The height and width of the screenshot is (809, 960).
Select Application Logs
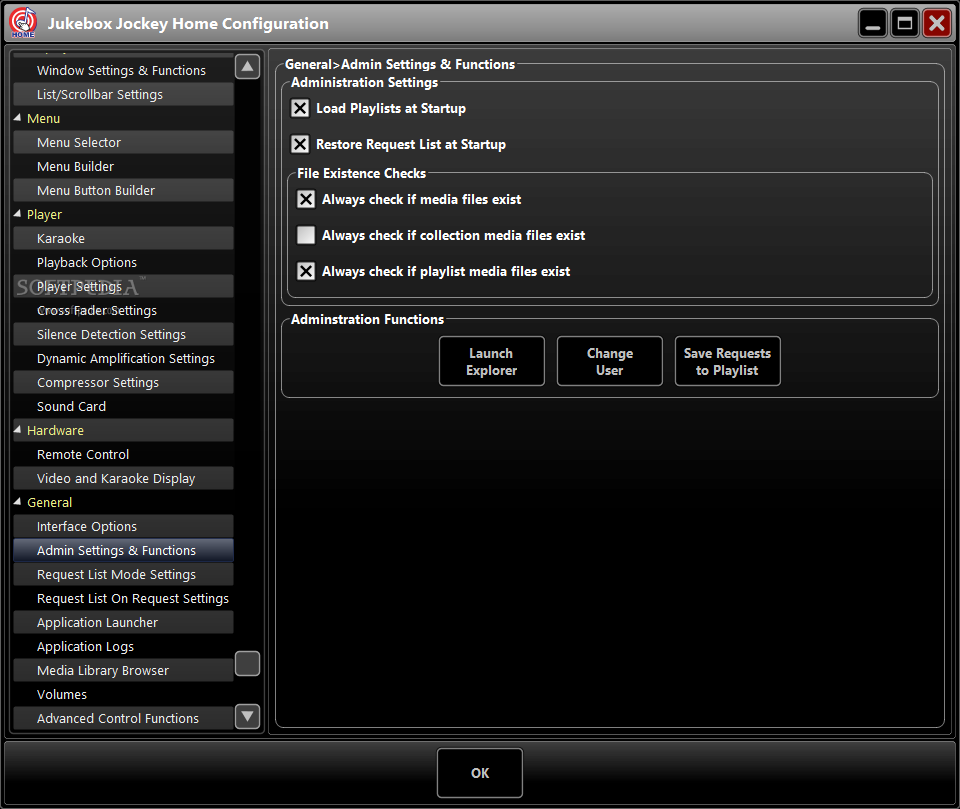coord(123,646)
